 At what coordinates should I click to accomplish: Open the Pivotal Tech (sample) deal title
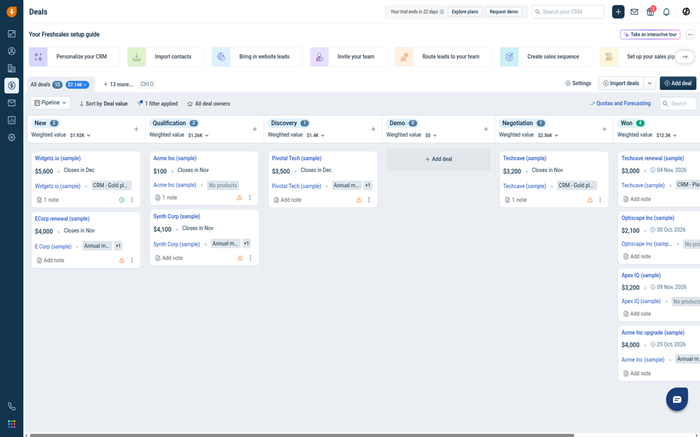pyautogui.click(x=296, y=158)
